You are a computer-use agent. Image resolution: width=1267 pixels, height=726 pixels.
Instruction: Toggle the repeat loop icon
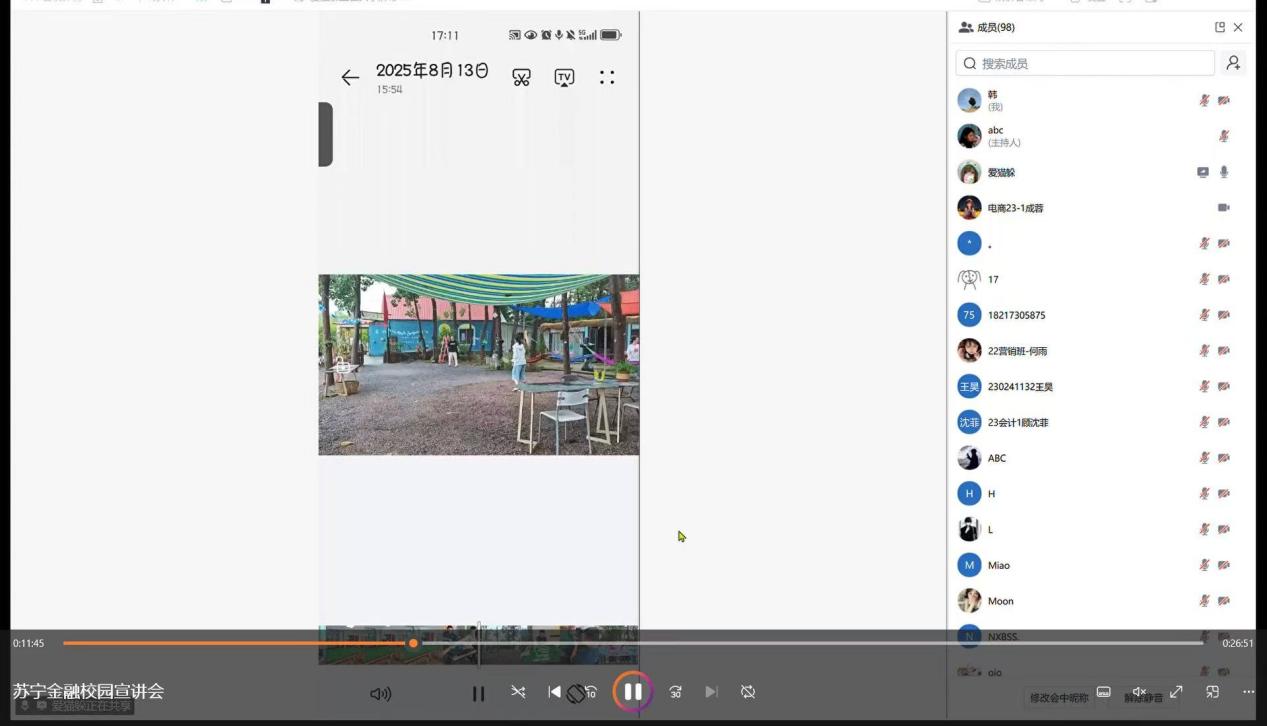click(747, 692)
